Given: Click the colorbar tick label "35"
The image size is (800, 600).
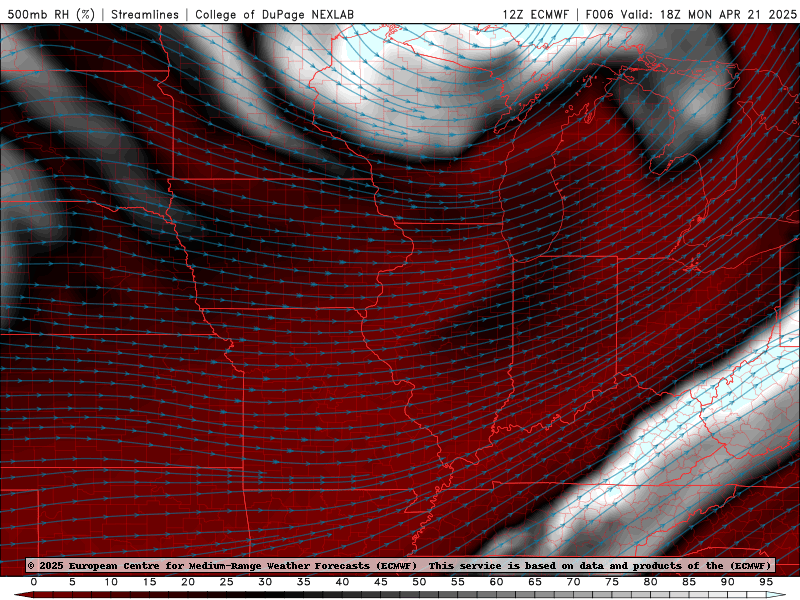Looking at the screenshot, I should click(304, 582).
